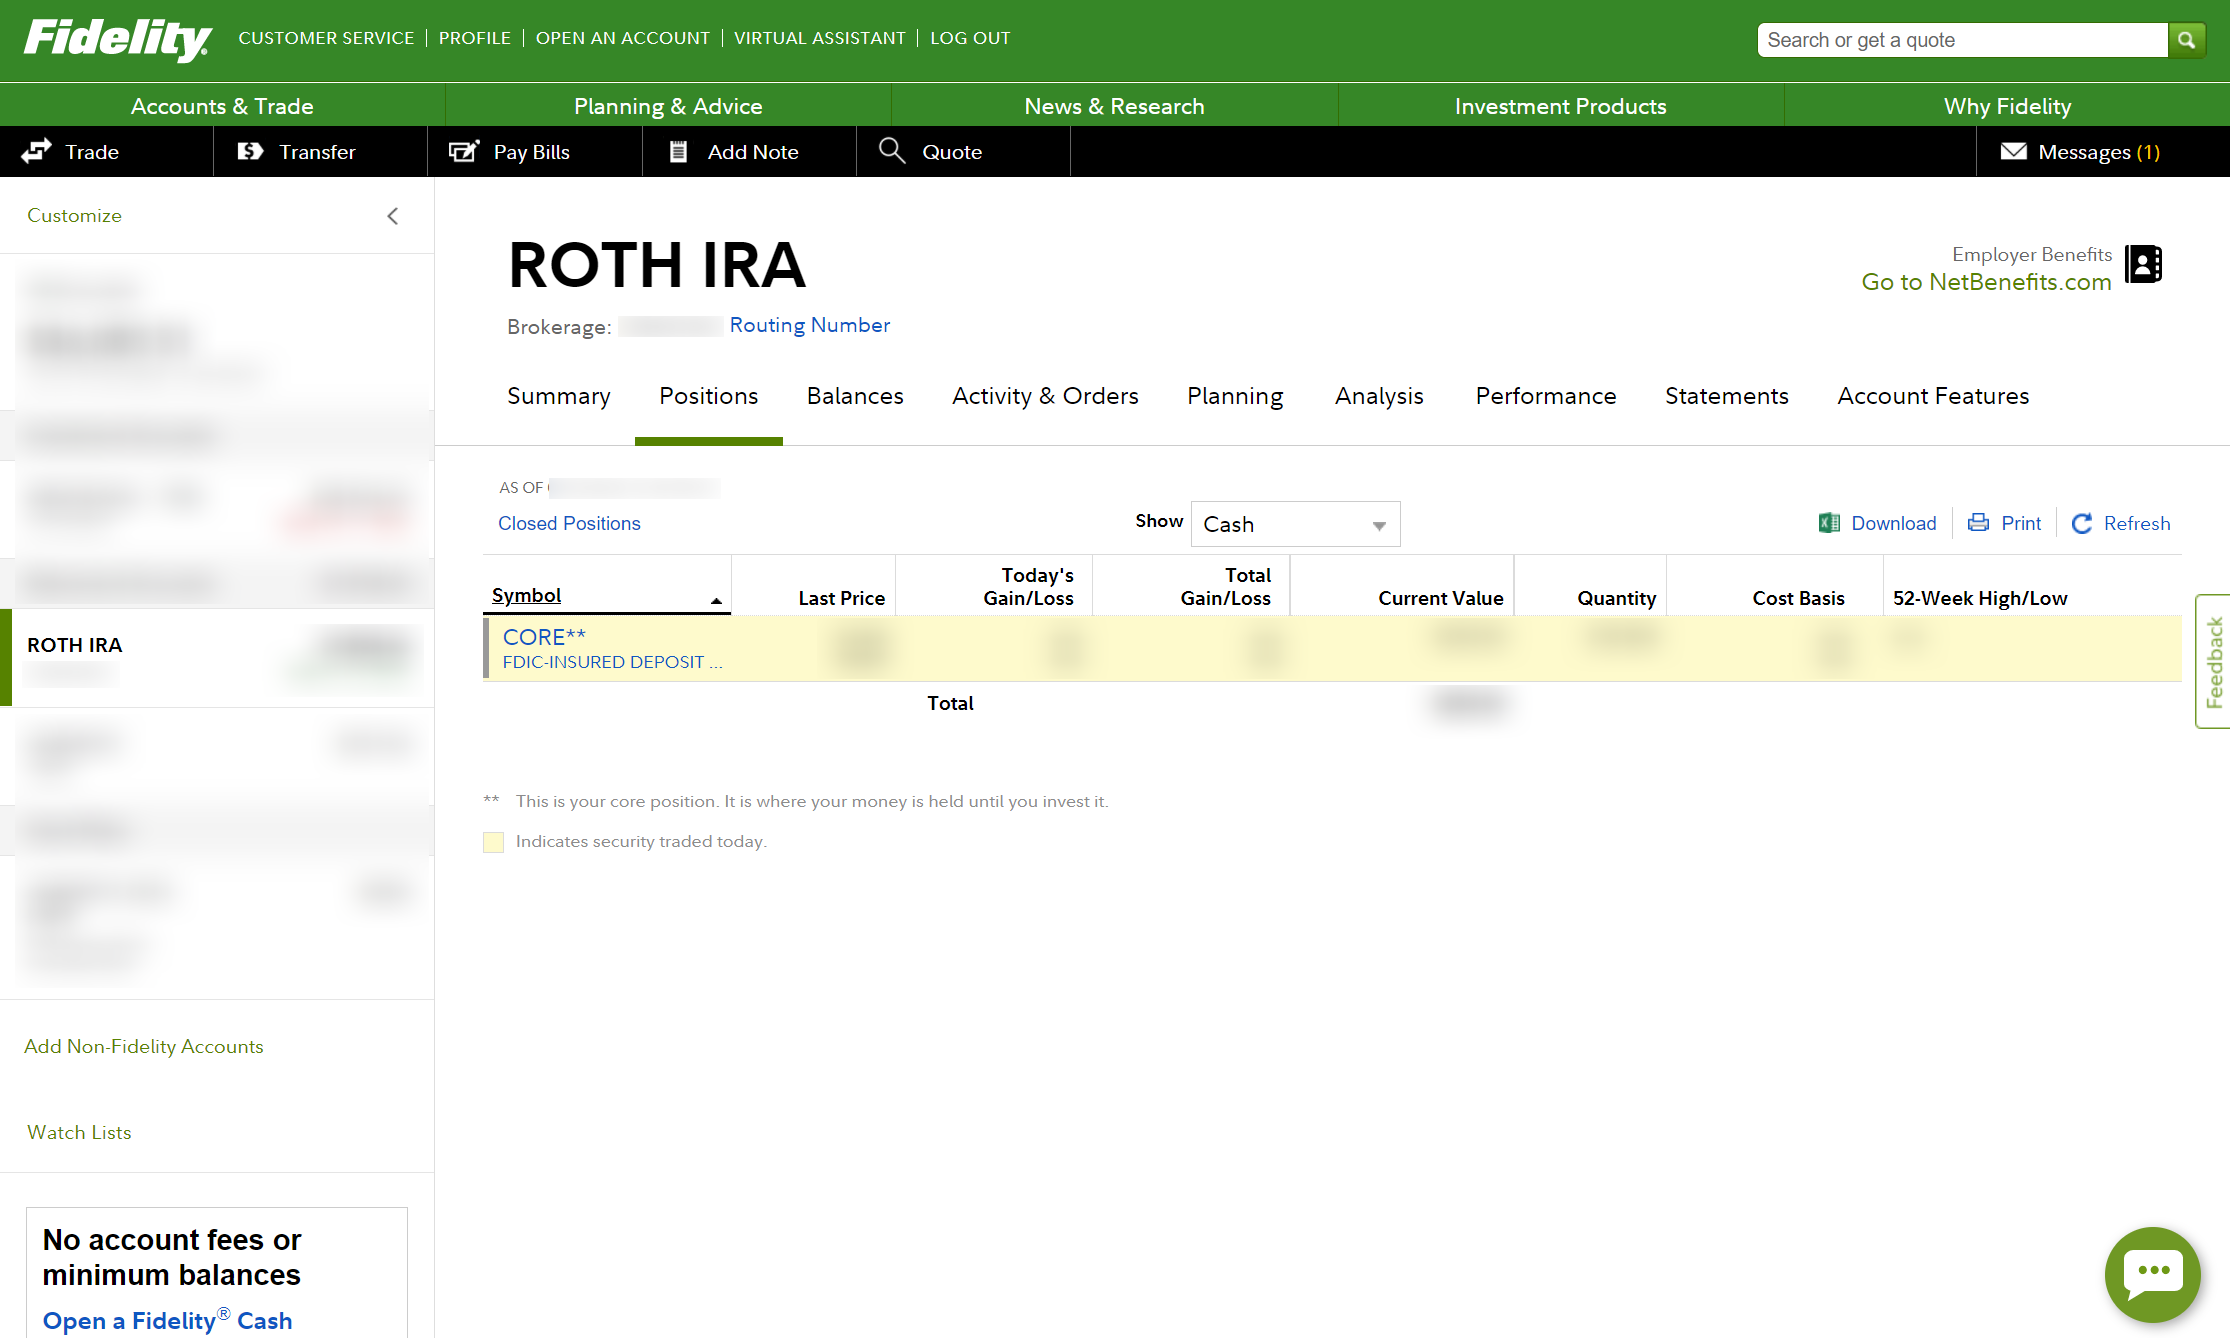
Task: Open the Watch Lists link
Action: pos(79,1132)
